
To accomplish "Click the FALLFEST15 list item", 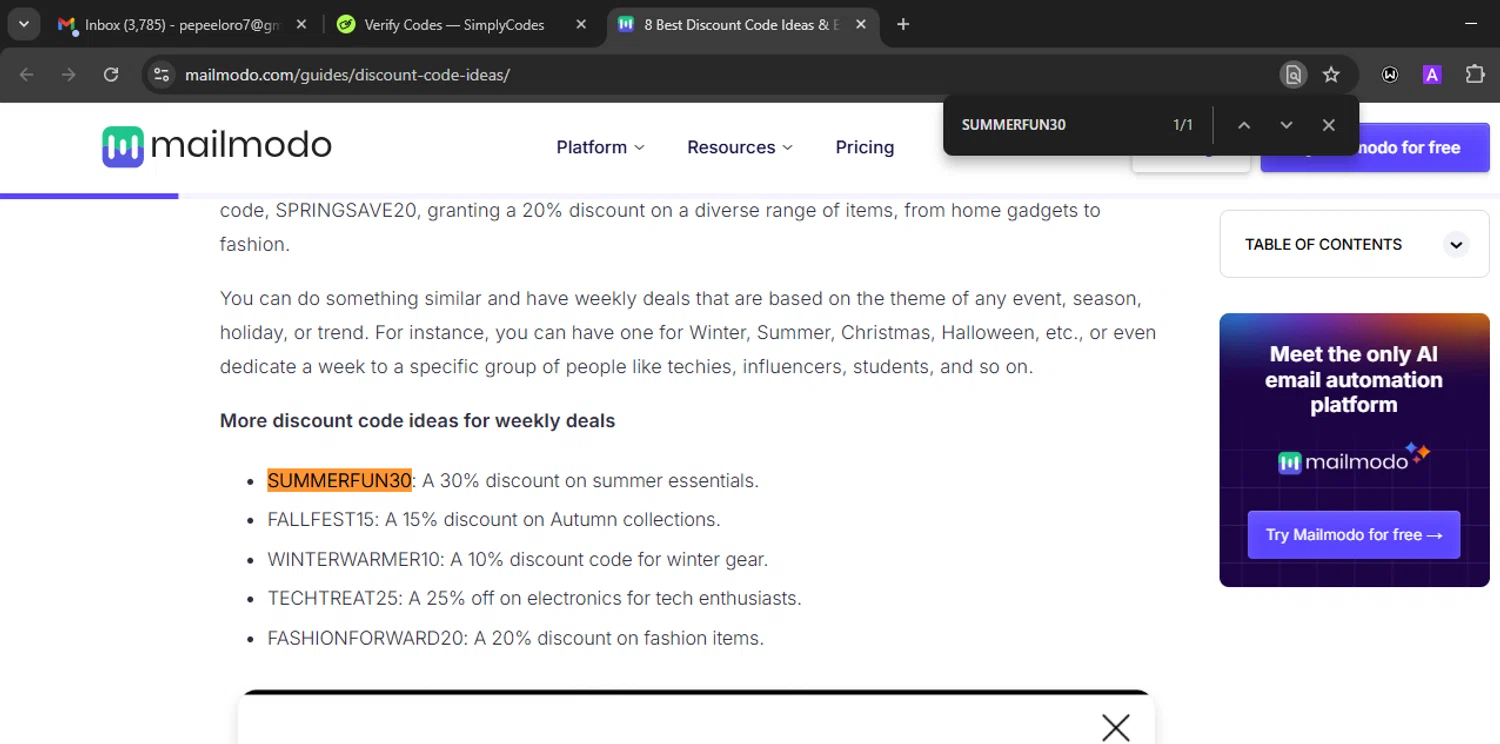I will click(x=494, y=520).
